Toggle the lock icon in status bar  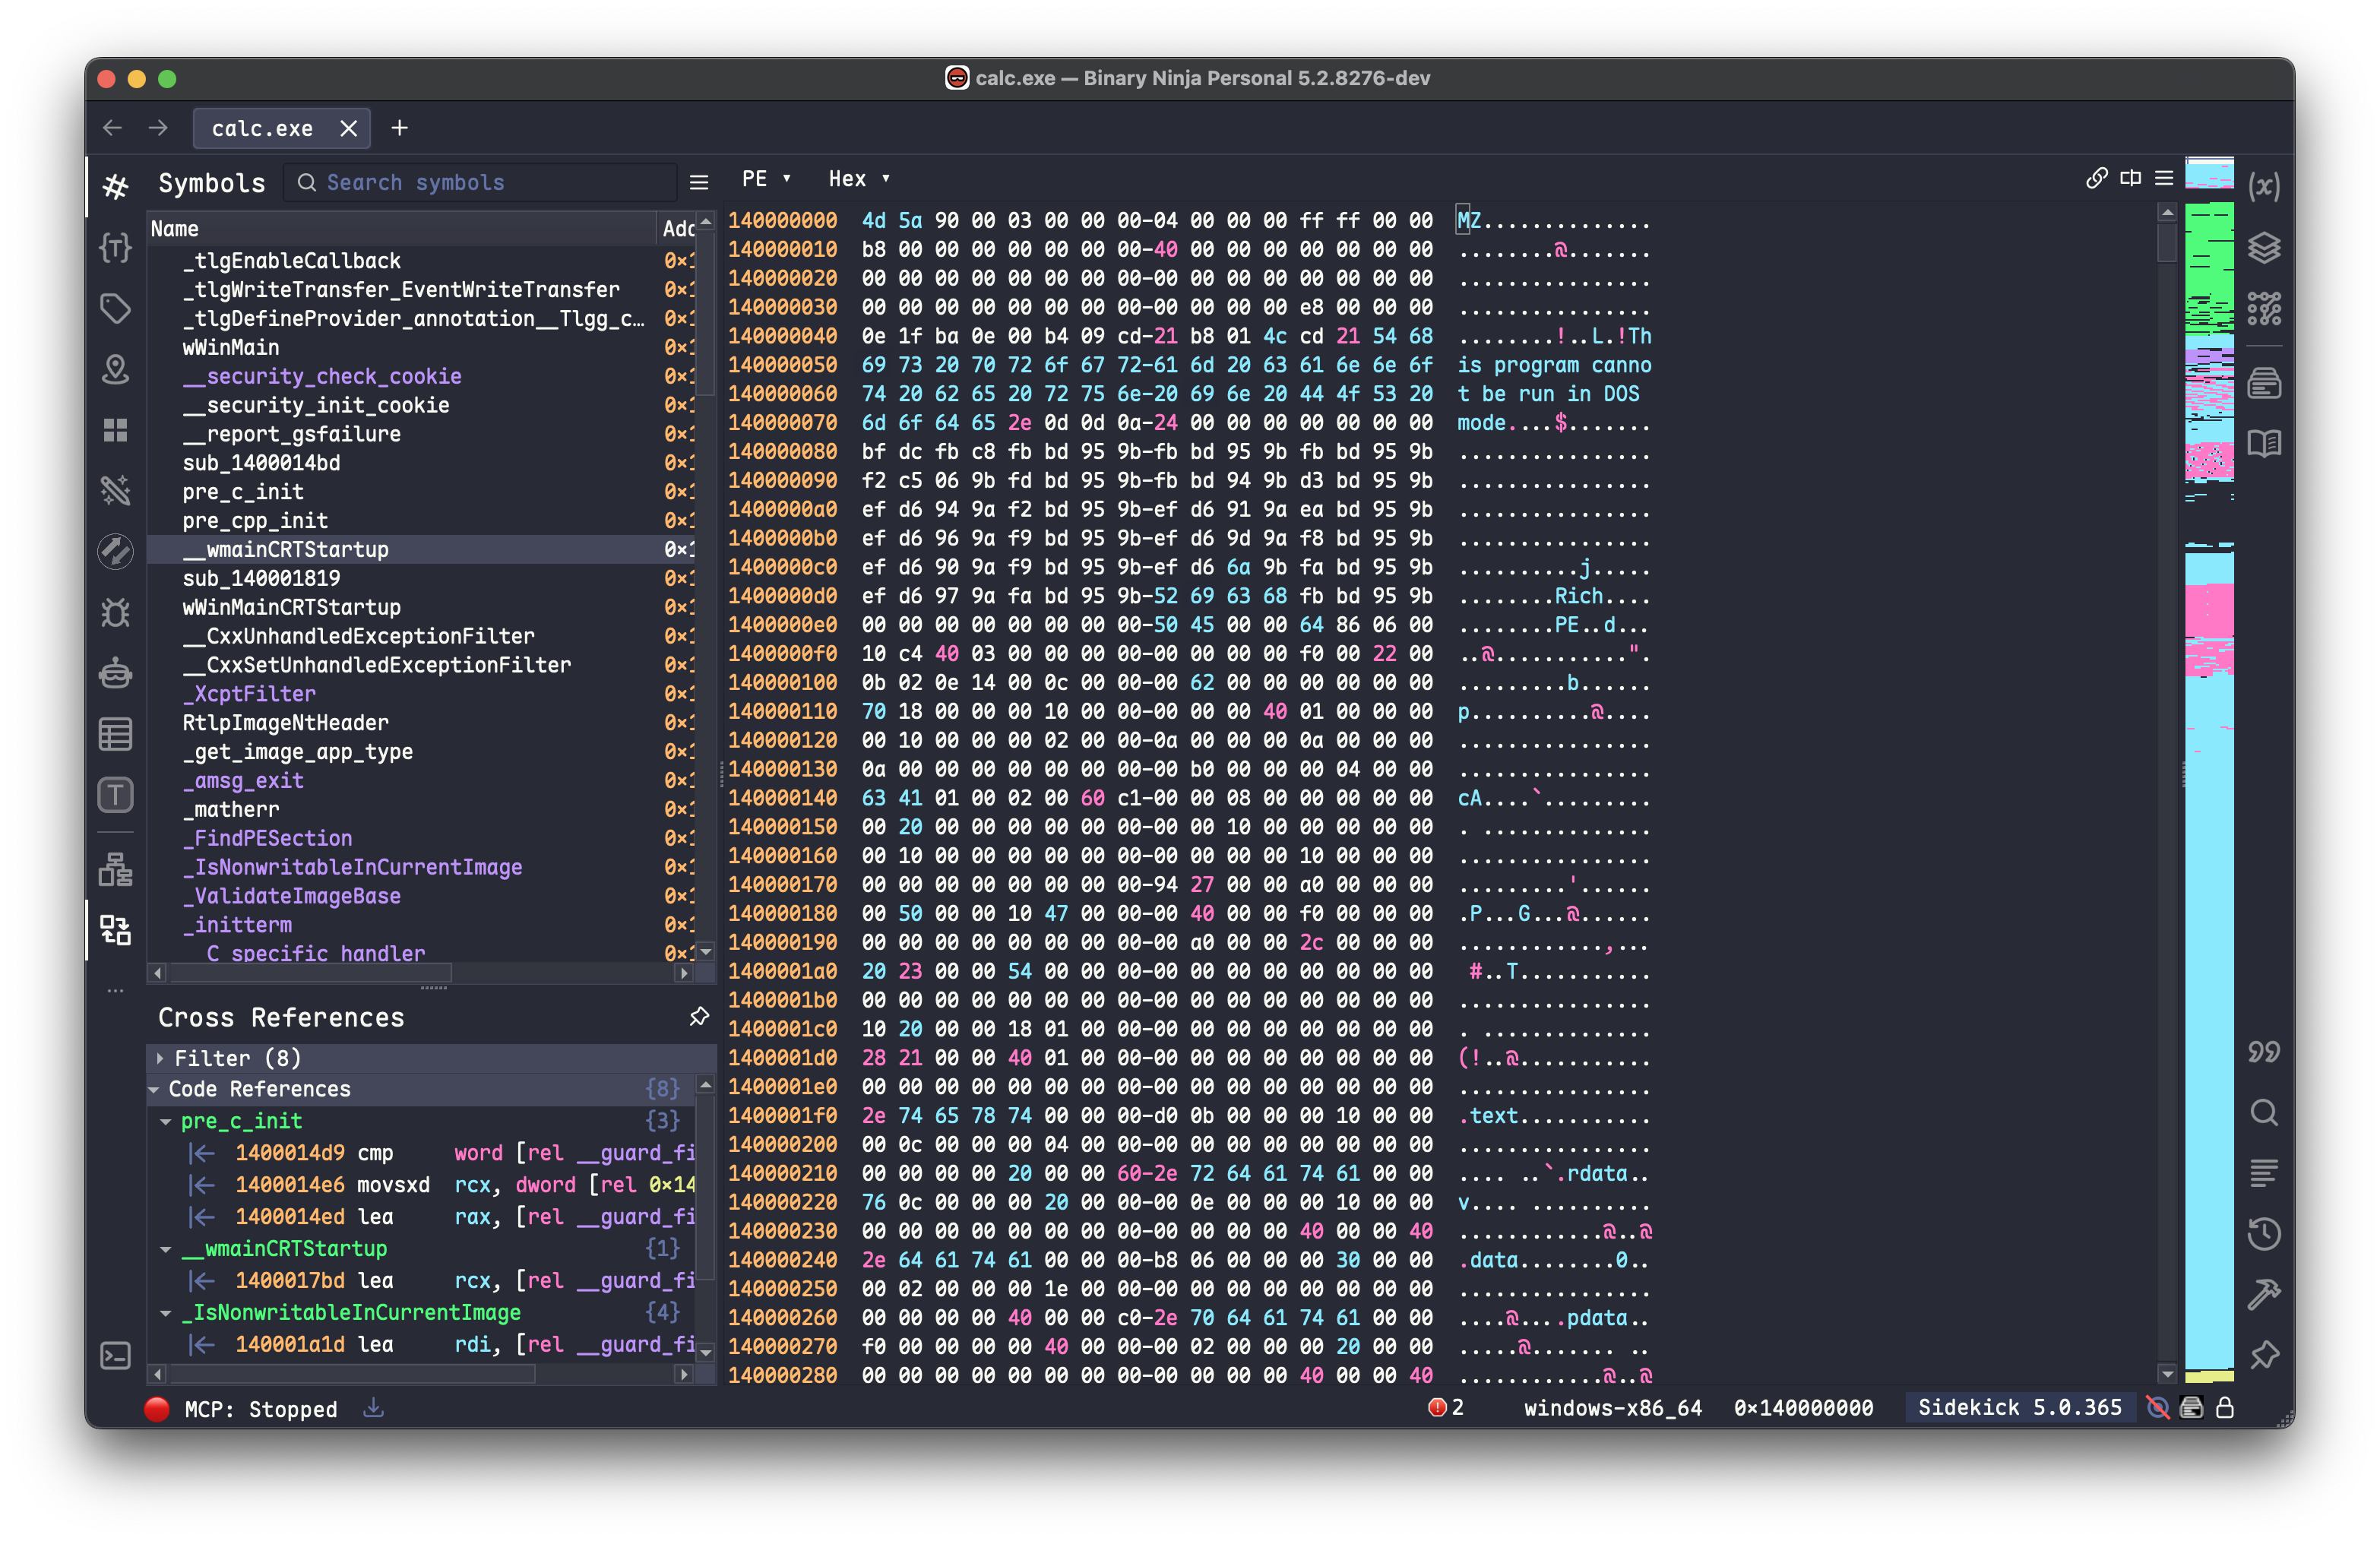coord(2225,1408)
